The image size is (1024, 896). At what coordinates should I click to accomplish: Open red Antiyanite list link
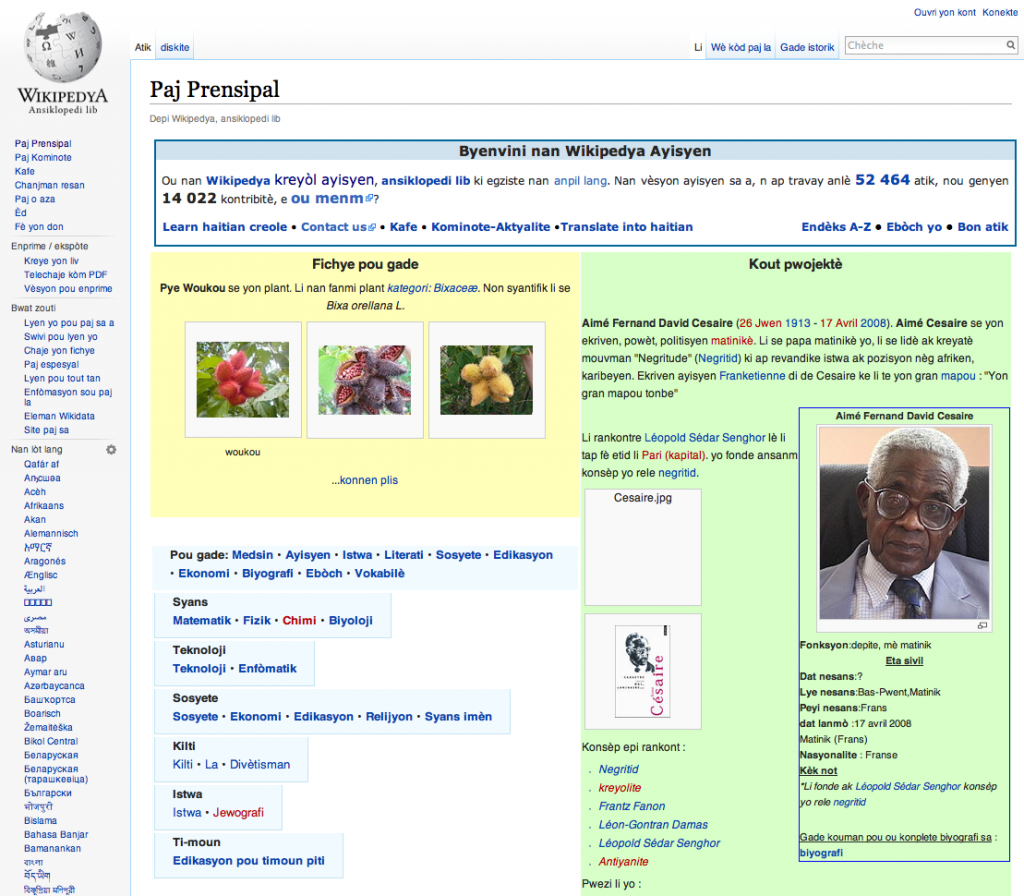(x=624, y=862)
